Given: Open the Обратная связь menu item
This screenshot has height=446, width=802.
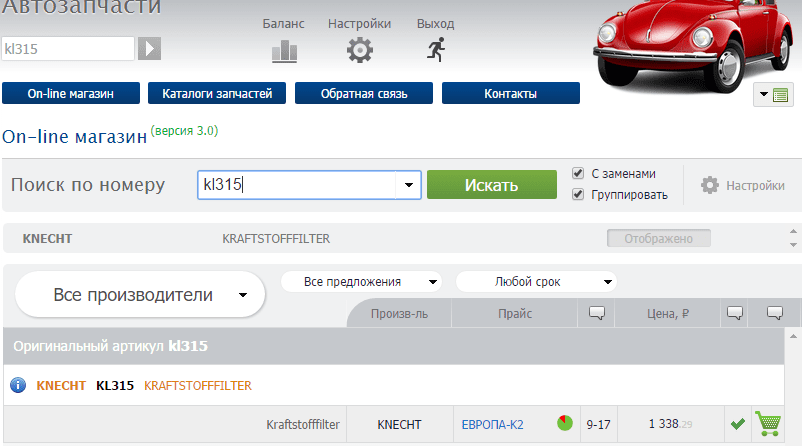Looking at the screenshot, I should point(363,94).
